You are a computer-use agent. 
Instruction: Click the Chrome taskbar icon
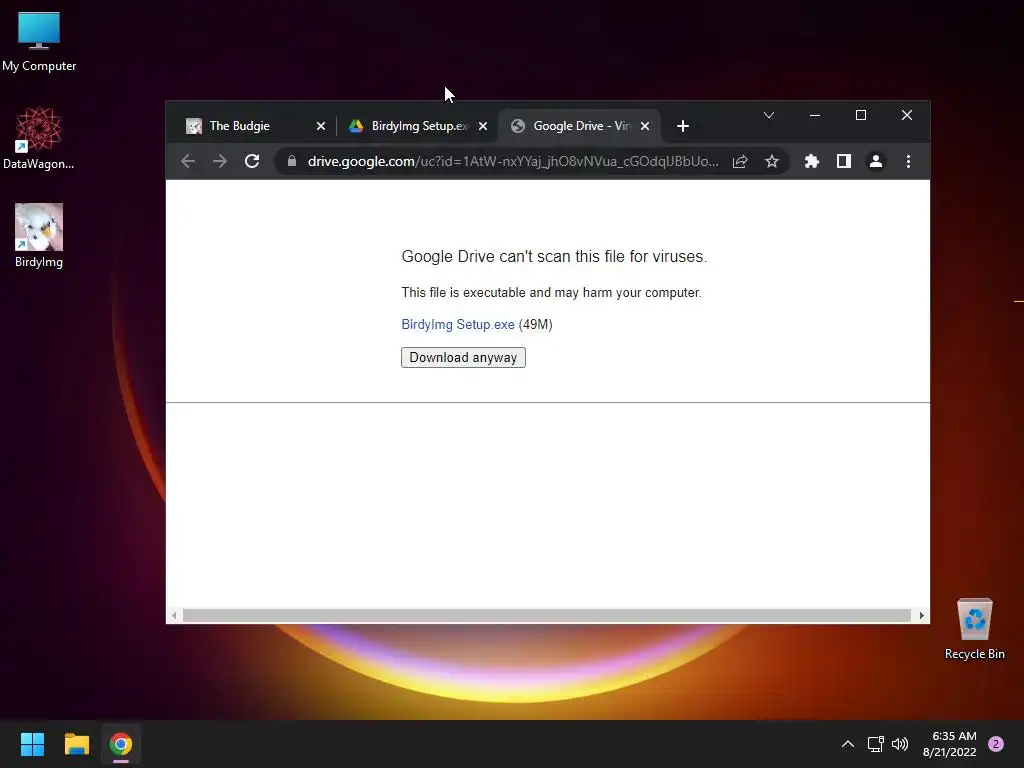click(x=121, y=744)
